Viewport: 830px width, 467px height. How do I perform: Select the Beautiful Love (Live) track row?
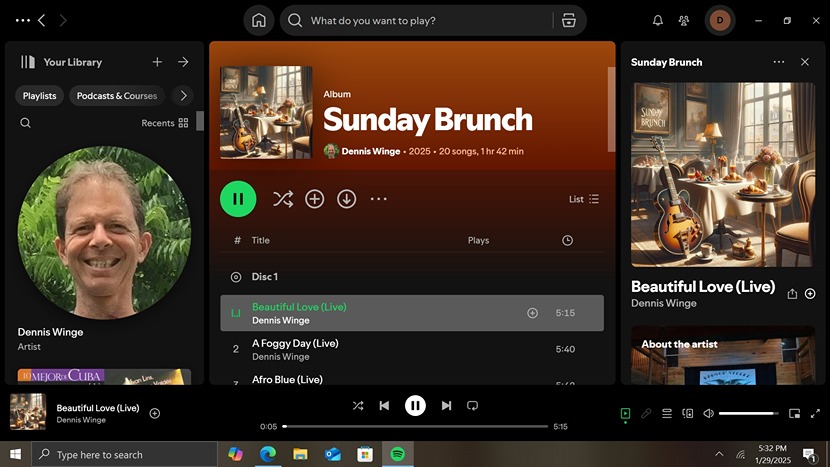click(412, 313)
